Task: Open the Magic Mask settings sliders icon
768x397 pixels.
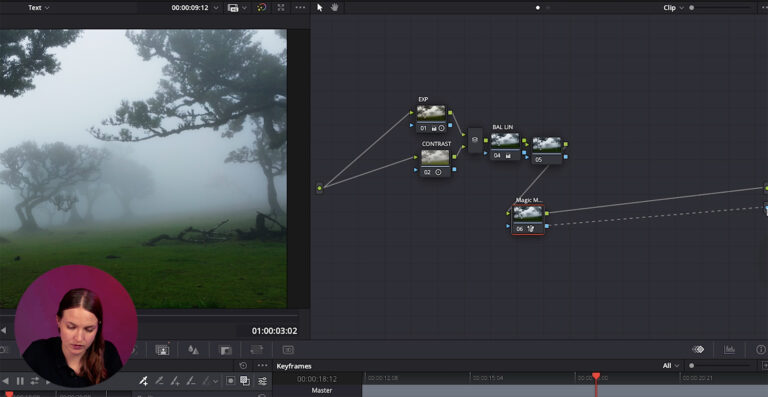Action: click(263, 381)
